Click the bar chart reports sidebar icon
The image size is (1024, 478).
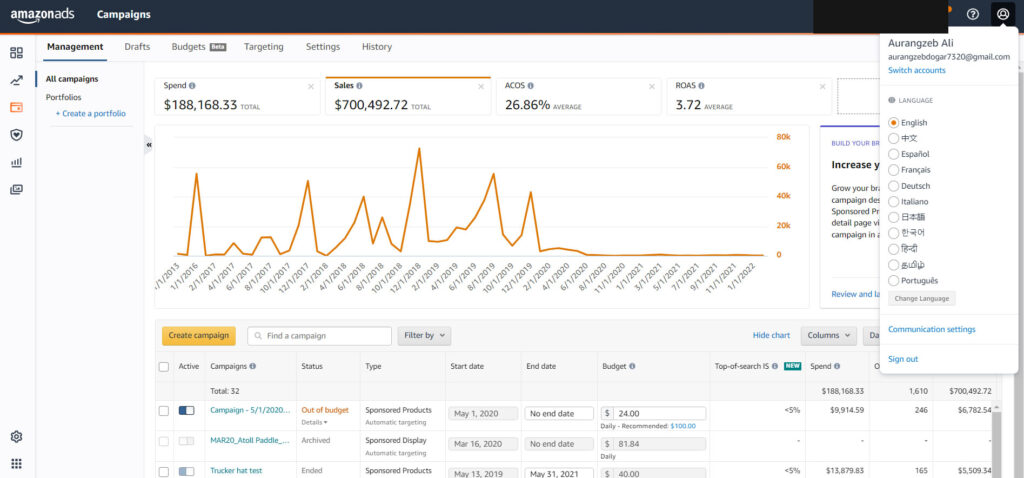(x=16, y=162)
